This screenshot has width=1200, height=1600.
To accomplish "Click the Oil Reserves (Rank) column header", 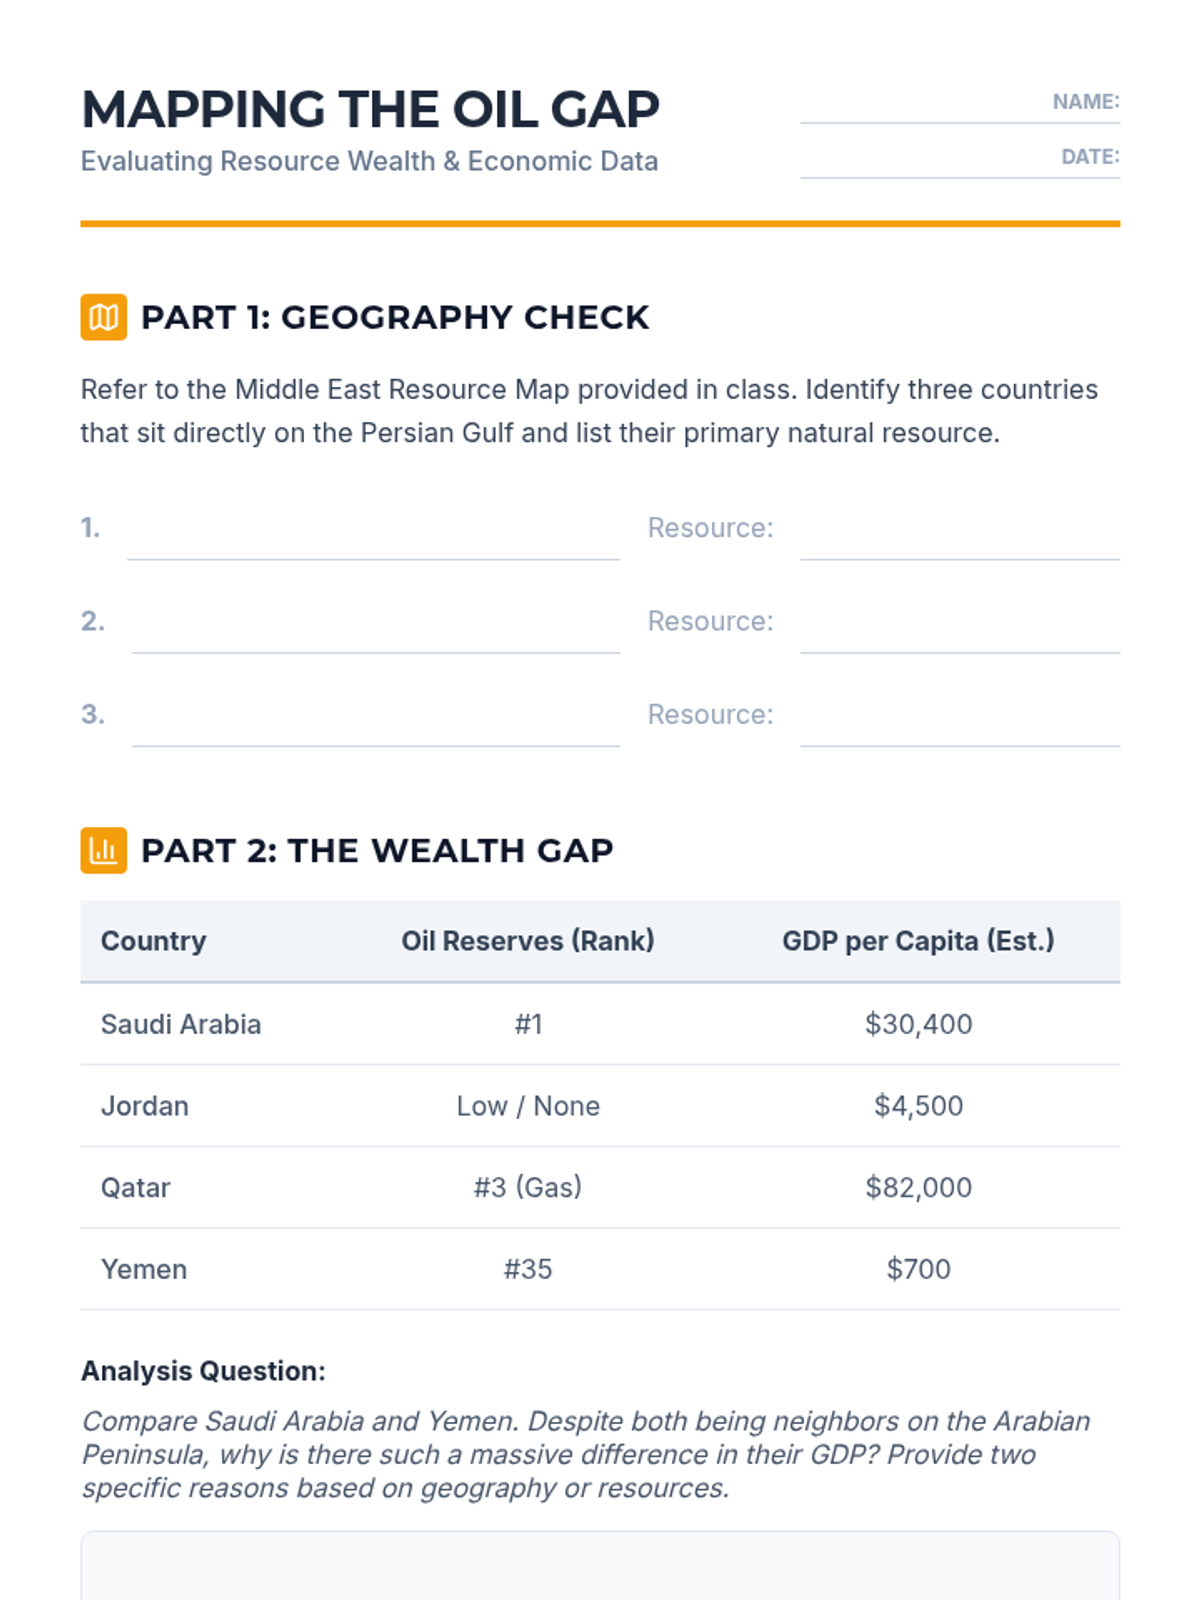I will tap(528, 941).
